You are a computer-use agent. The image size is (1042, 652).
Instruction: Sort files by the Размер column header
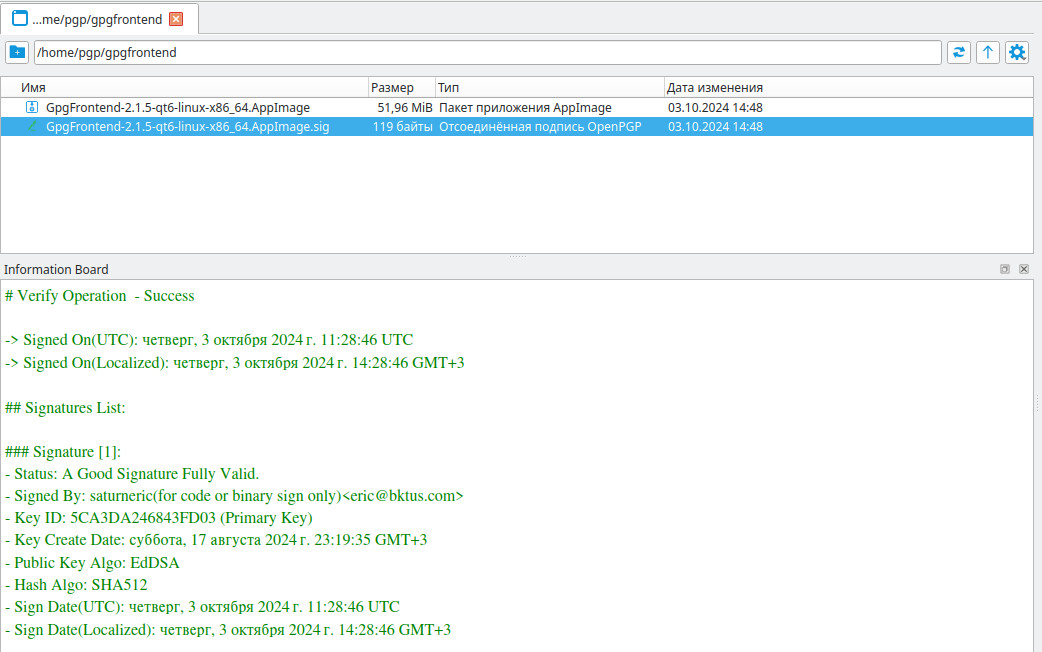[401, 87]
